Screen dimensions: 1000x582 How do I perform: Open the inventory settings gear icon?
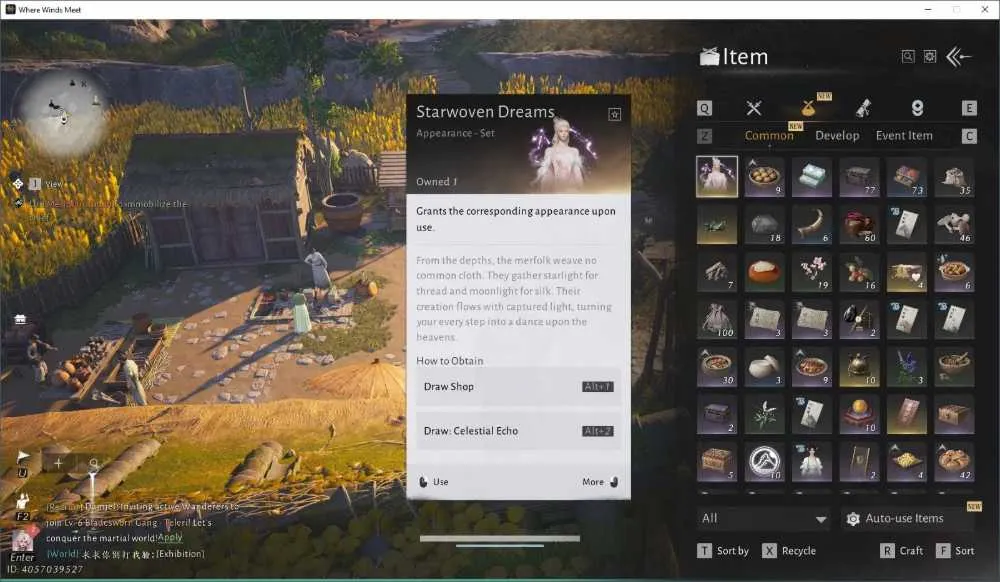930,57
